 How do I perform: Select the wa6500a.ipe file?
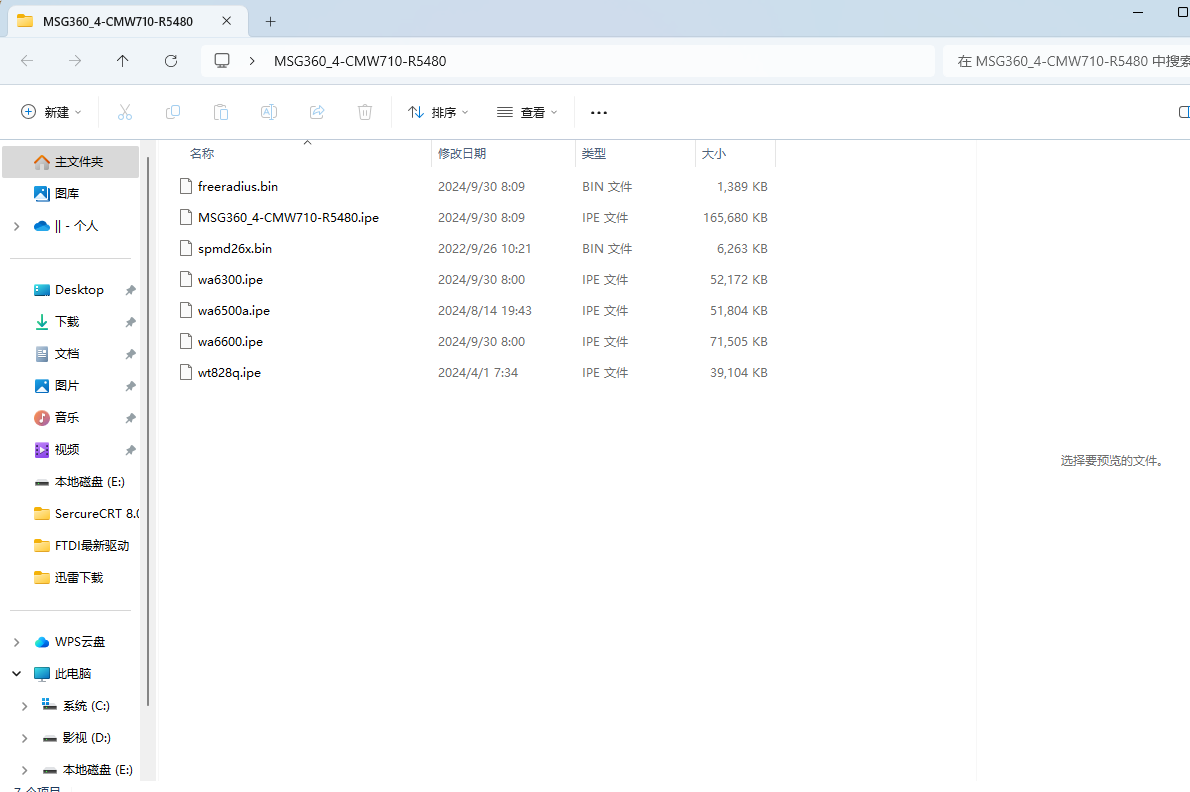pos(234,311)
